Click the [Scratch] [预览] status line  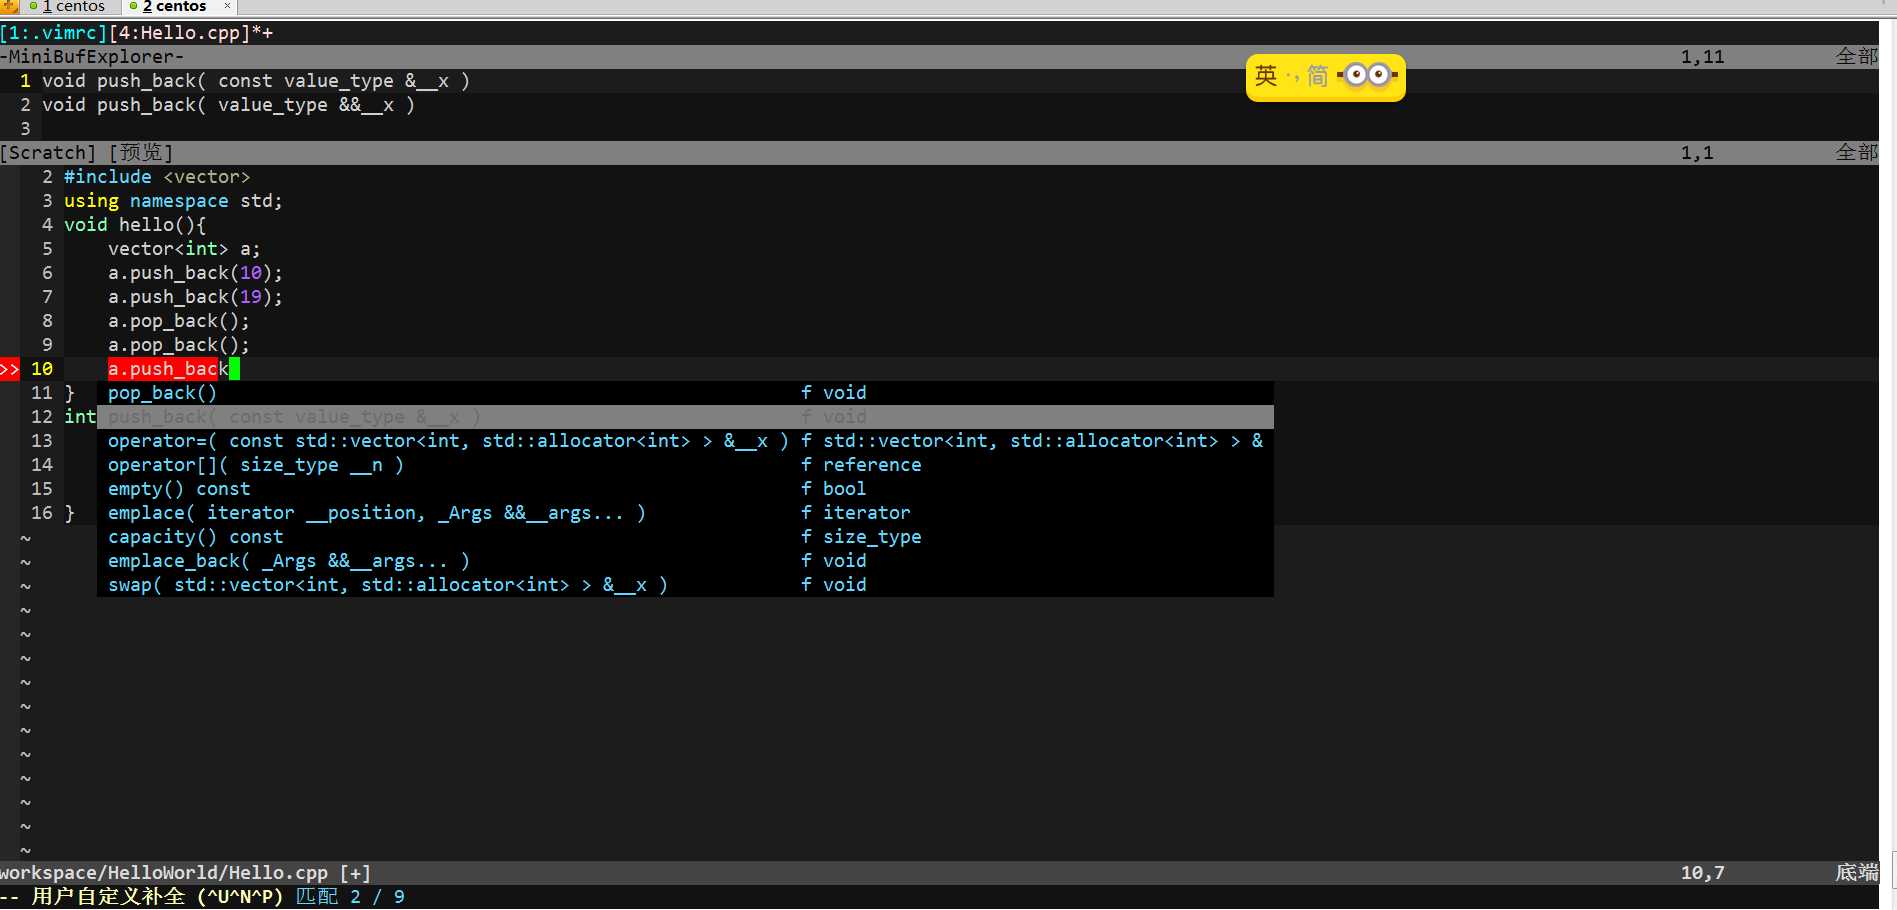[940, 153]
